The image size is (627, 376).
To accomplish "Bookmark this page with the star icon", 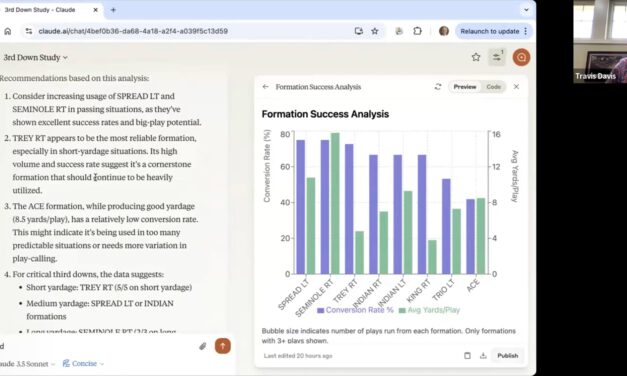I will point(375,31).
